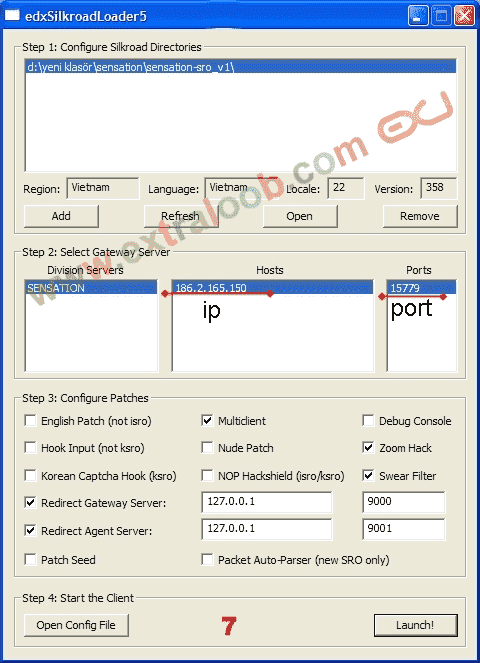Viewport: 480px width, 663px height.
Task: Select the sensation-sro_v1 directory entry
Action: coord(241,67)
